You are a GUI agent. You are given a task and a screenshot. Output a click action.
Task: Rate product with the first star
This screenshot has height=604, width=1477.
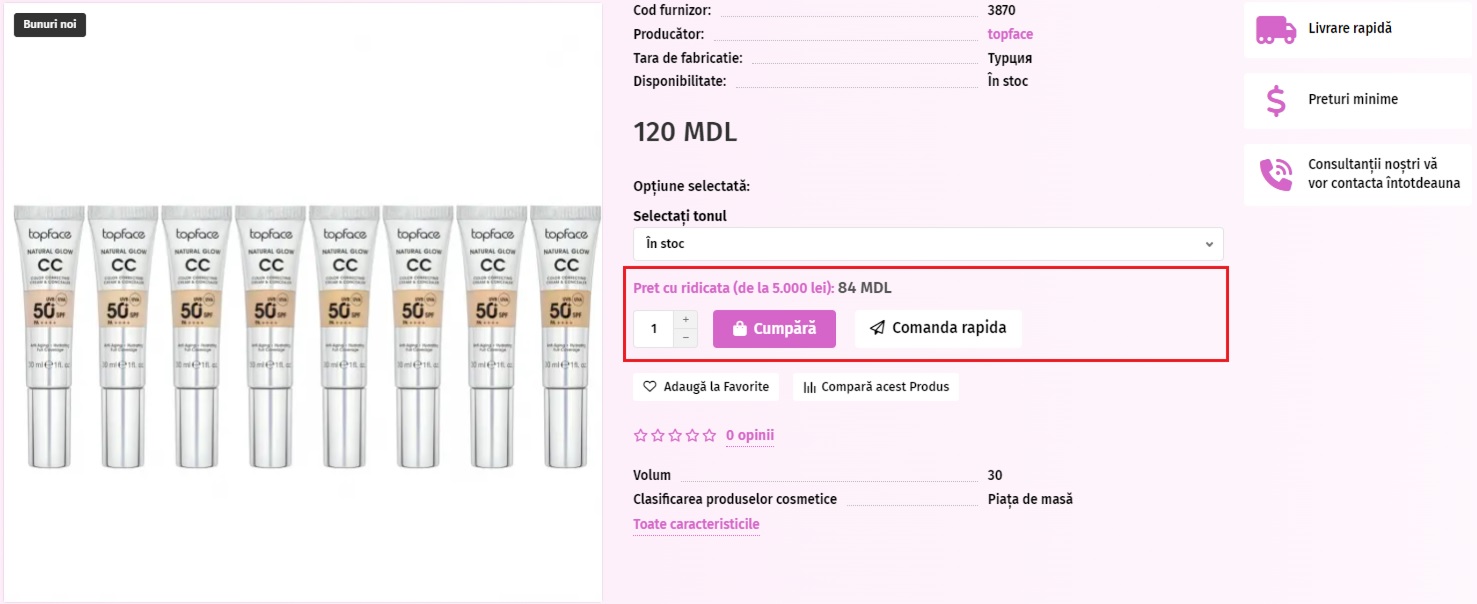click(641, 435)
